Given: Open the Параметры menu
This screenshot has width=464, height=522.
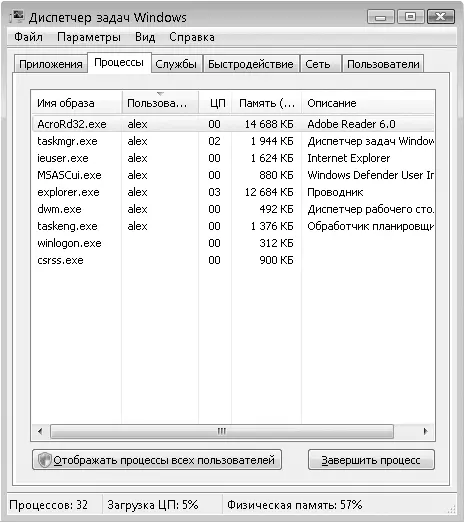Looking at the screenshot, I should 89,37.
